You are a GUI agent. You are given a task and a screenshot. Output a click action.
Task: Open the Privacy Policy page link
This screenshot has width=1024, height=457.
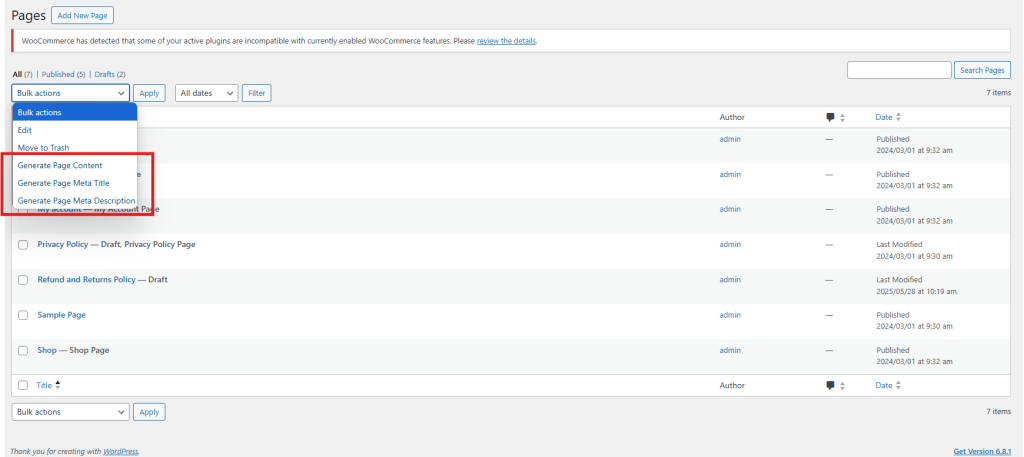[x=63, y=244]
